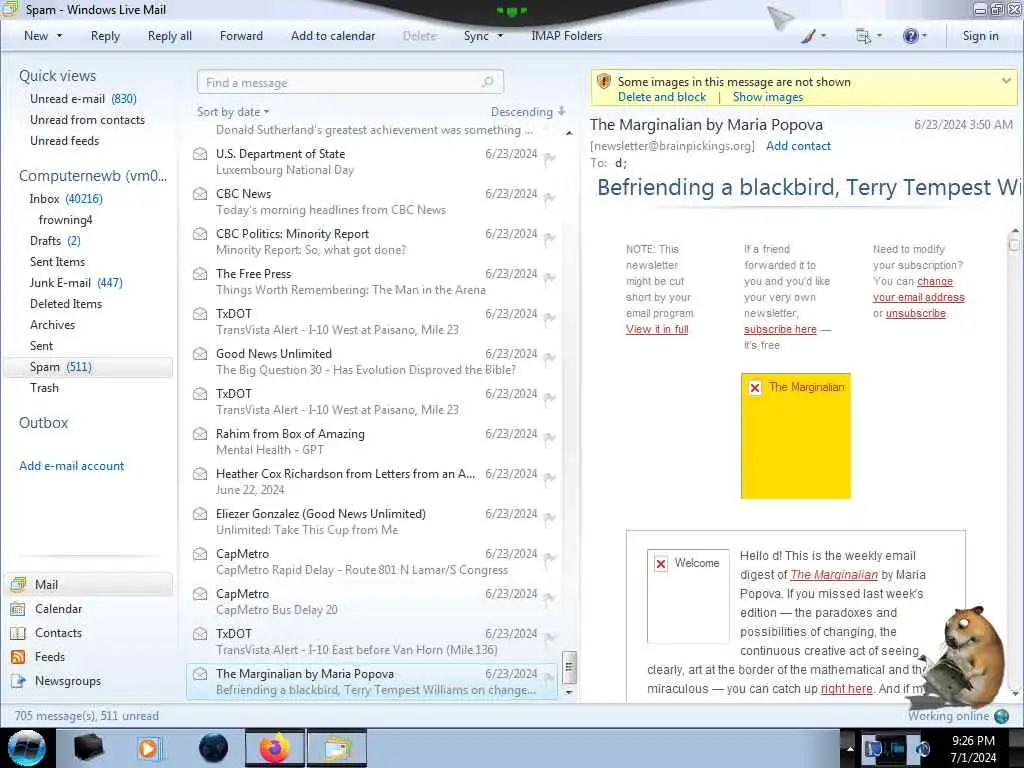The height and width of the screenshot is (768, 1024).
Task: Flag the U.S. Department of State message
Action: pos(550,159)
